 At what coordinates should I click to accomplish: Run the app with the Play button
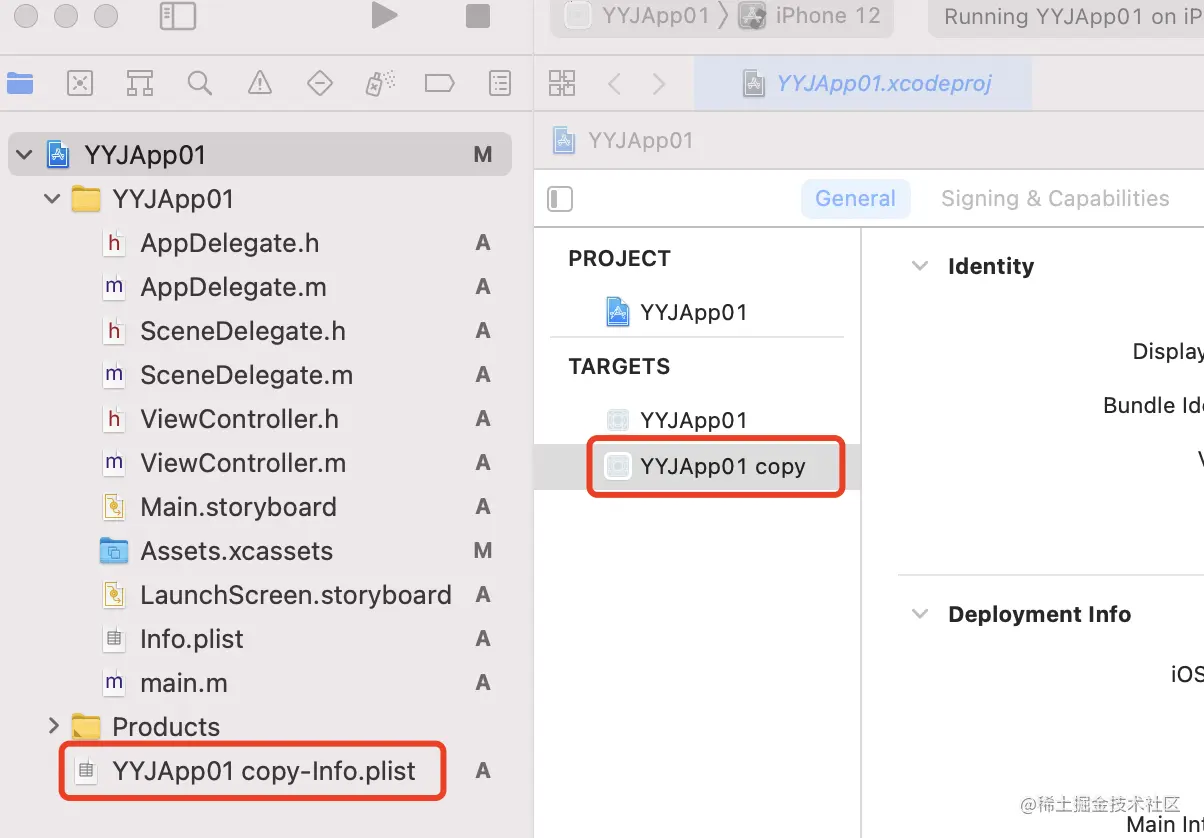point(384,16)
